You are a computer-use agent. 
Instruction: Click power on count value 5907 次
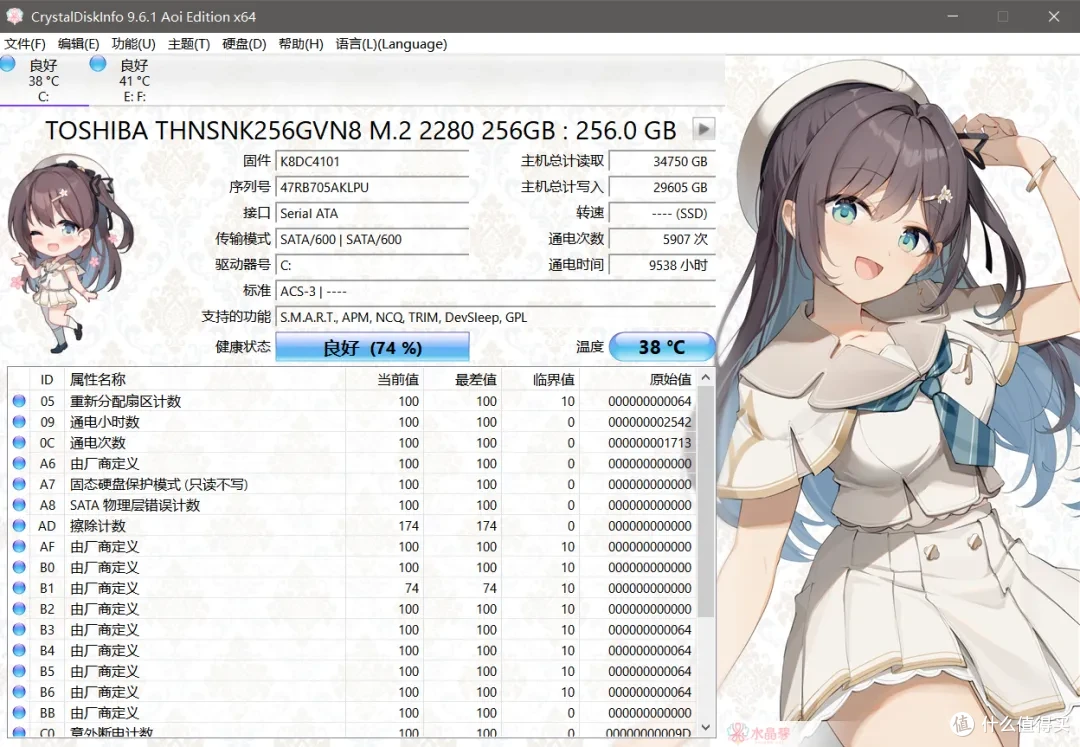pyautogui.click(x=663, y=240)
